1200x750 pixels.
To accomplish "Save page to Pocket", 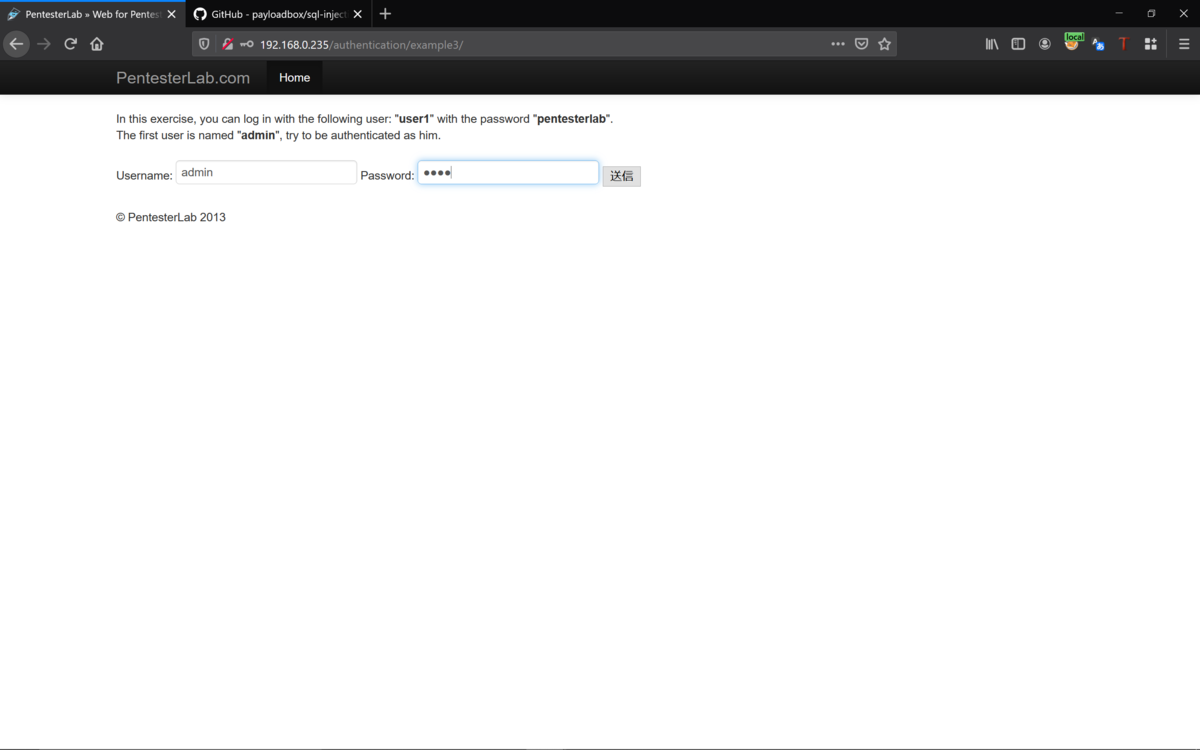I will (861, 44).
